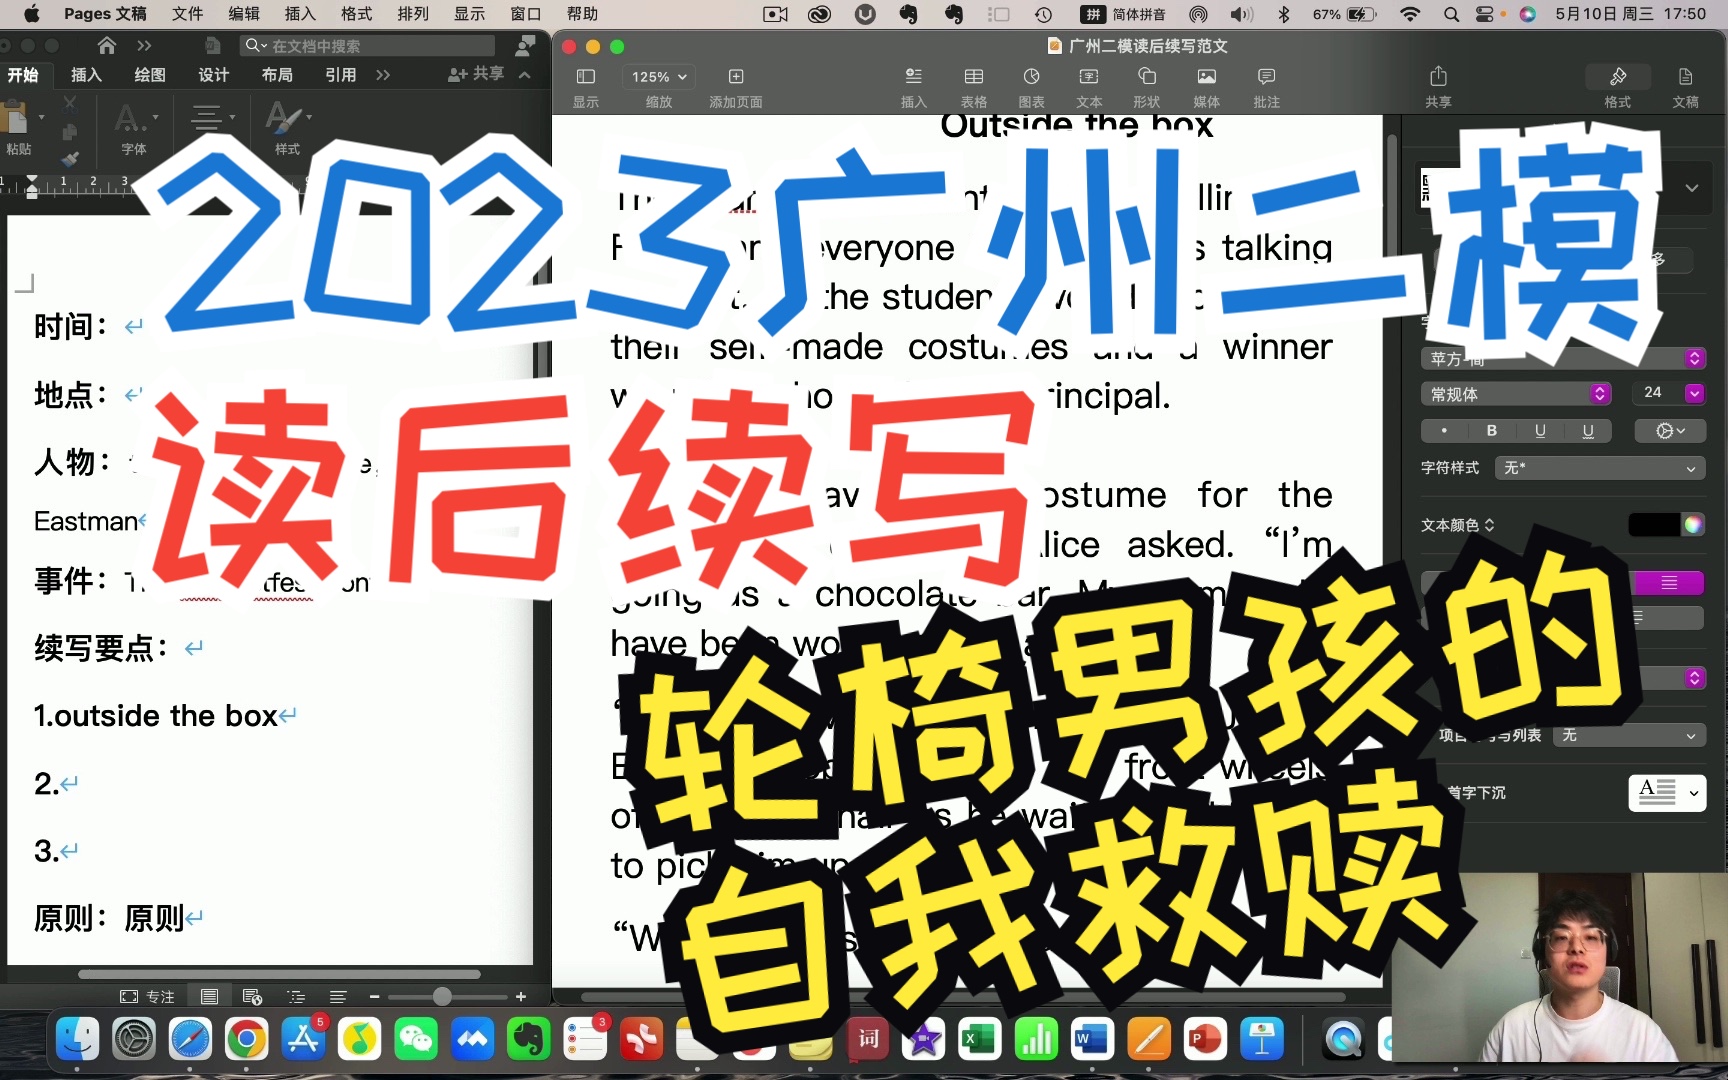
Task: Click the Share (共享) icon in Pages toolbar
Action: (x=1438, y=77)
